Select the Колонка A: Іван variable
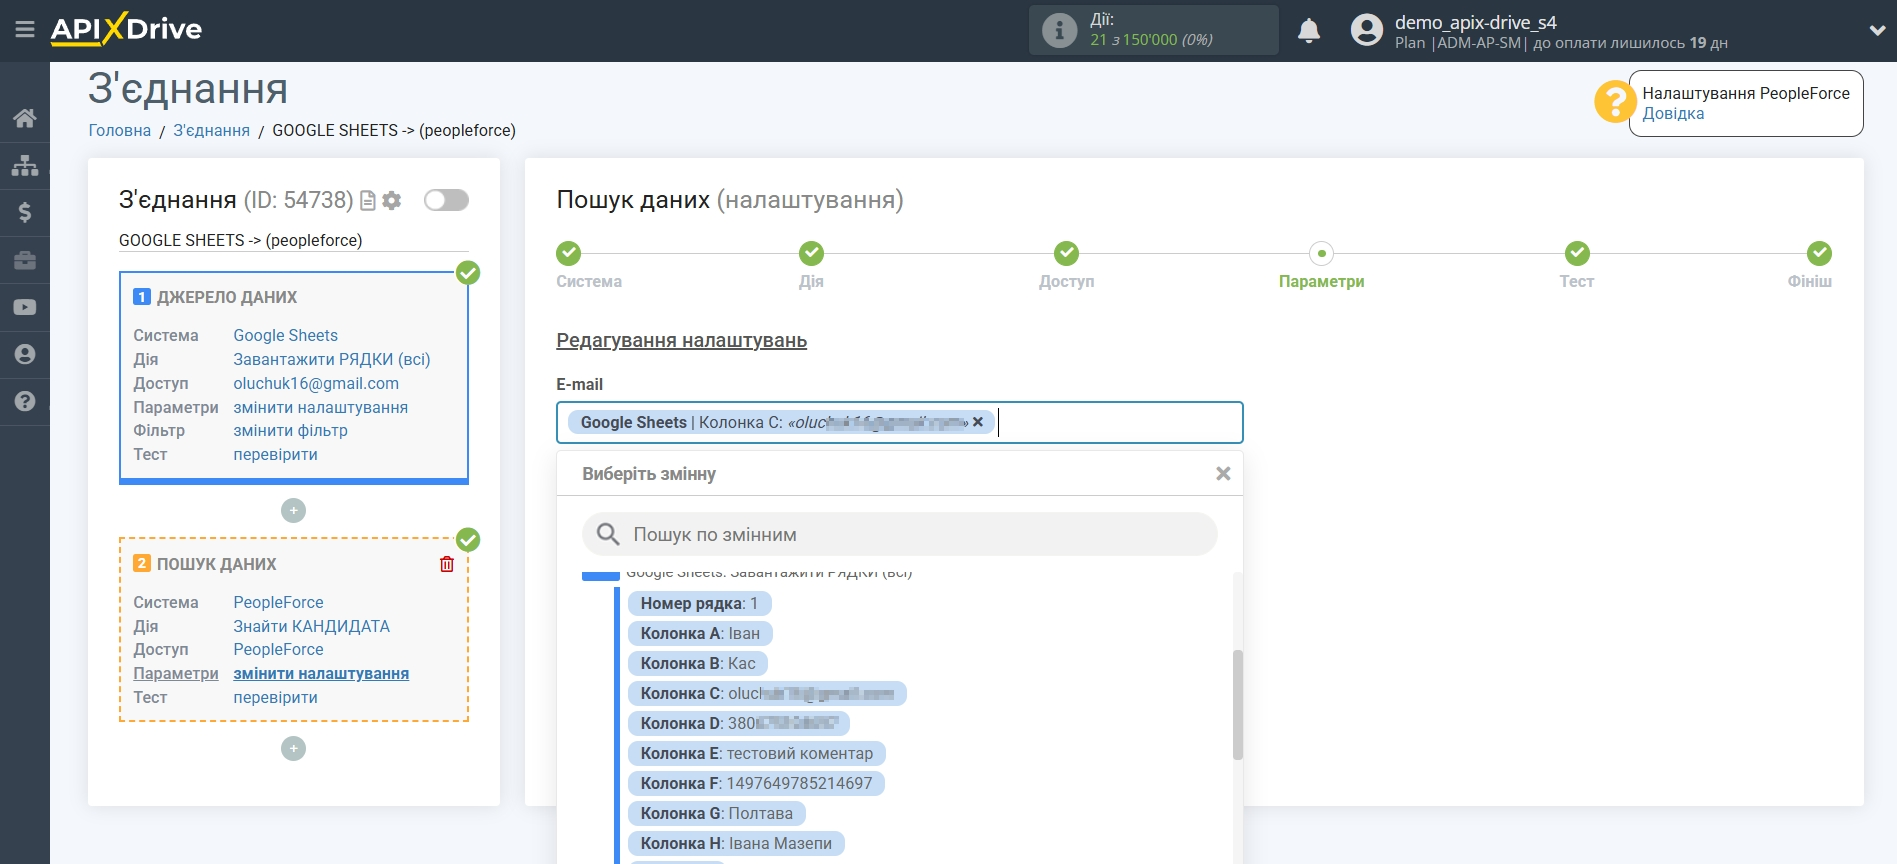1897x864 pixels. (700, 634)
